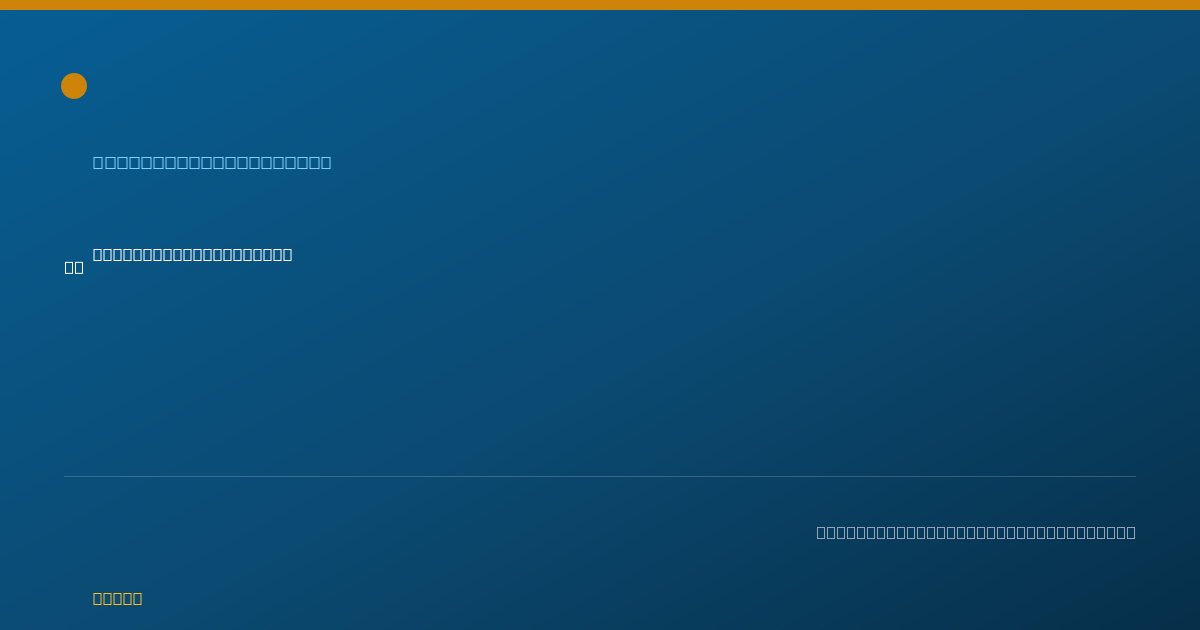1200x630 pixels.
Task: Click last character of light blue heading
Action: click(325, 162)
